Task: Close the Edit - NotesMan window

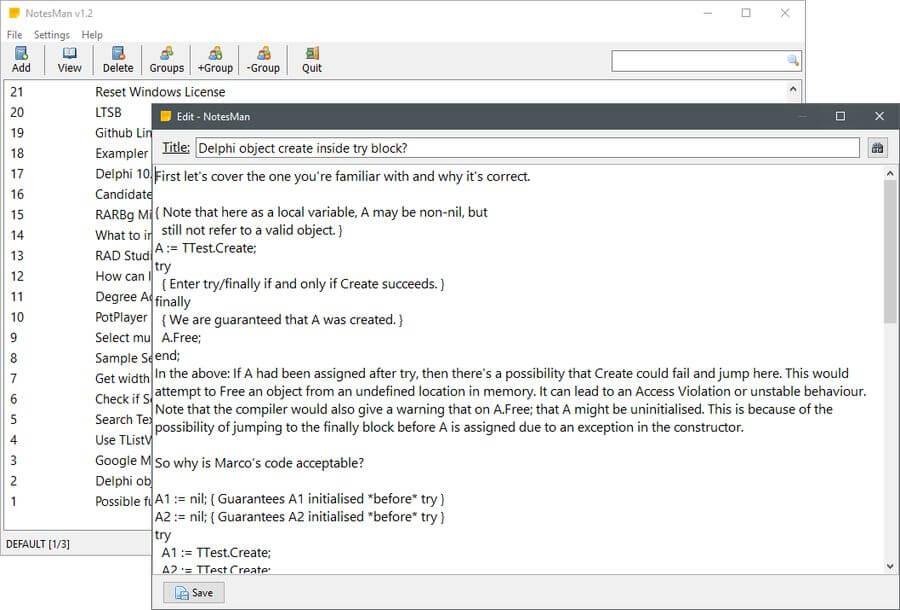Action: (x=879, y=116)
